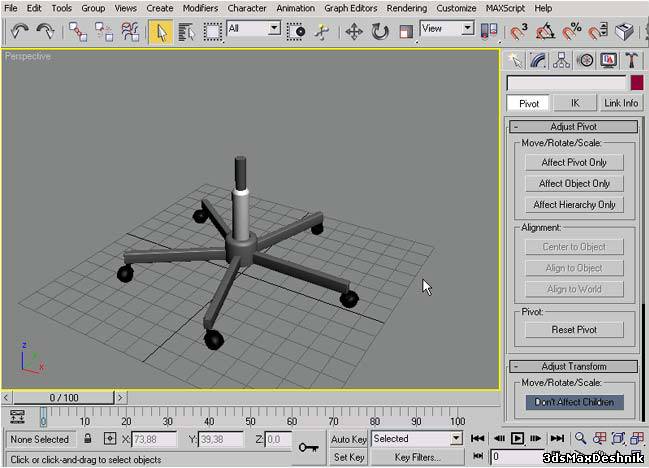Select the Select and Manipulate tool
649x468 pixels.
[321, 32]
